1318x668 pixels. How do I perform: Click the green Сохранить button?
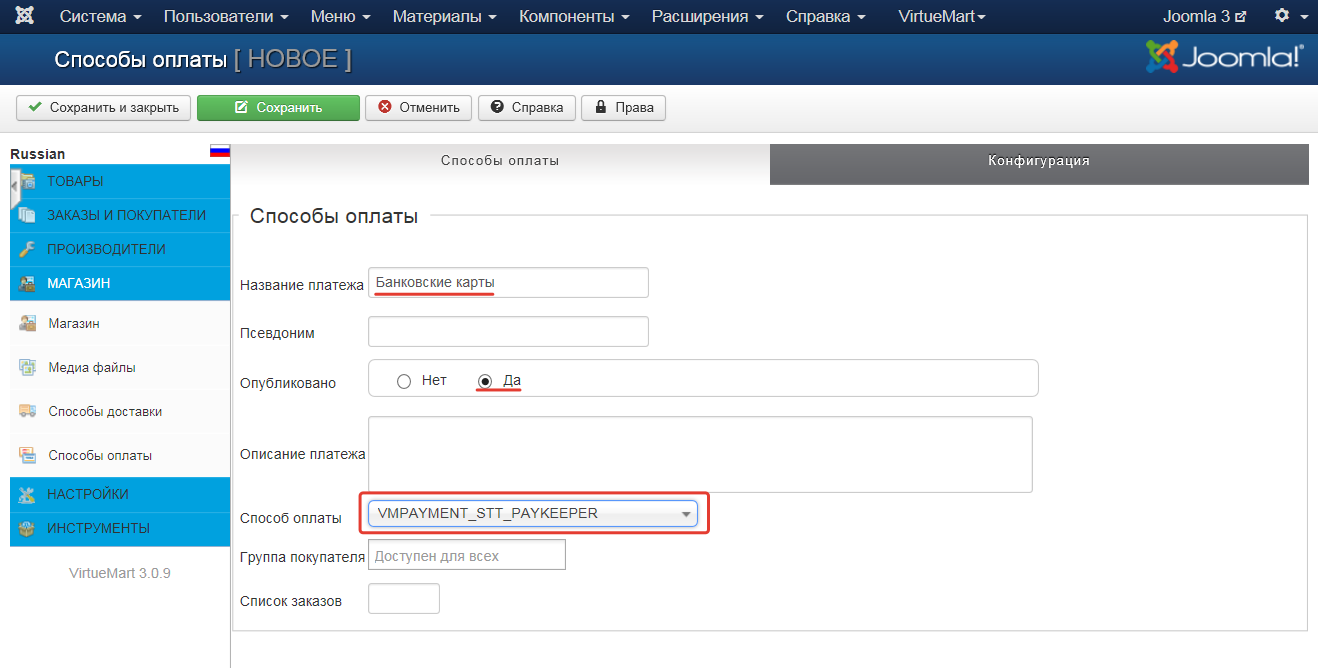278,108
